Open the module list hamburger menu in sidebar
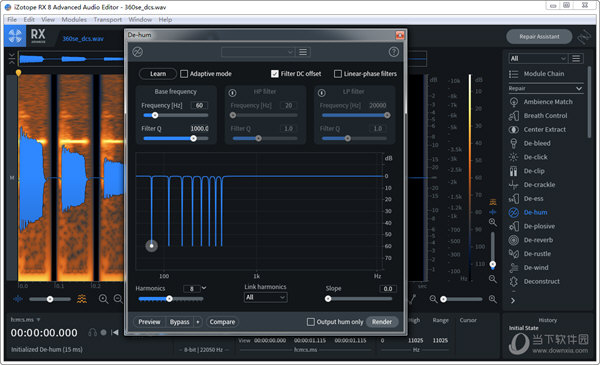This screenshot has width=600, height=365. (576, 58)
